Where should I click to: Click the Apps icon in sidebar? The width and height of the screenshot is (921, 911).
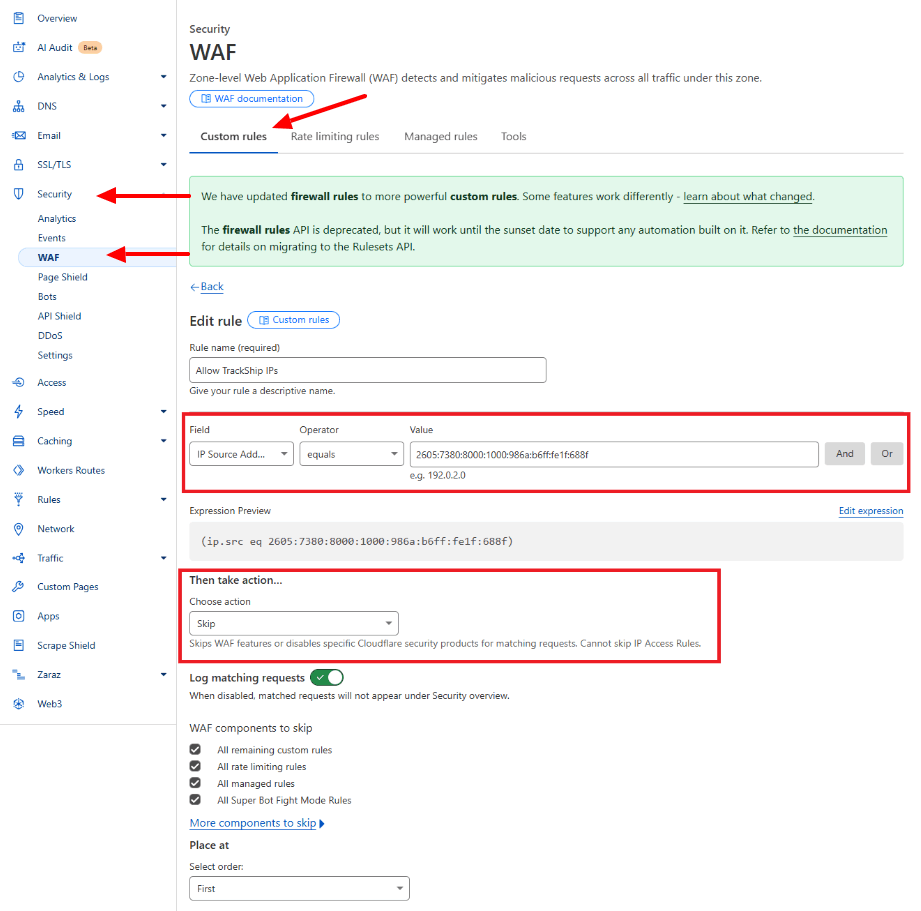[x=19, y=616]
